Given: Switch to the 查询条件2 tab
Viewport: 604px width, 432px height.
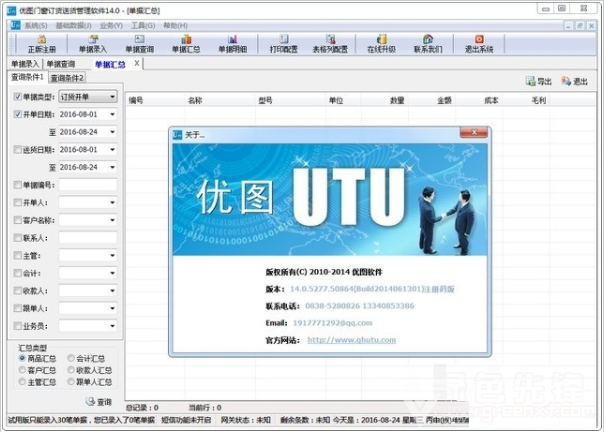Looking at the screenshot, I should click(67, 78).
